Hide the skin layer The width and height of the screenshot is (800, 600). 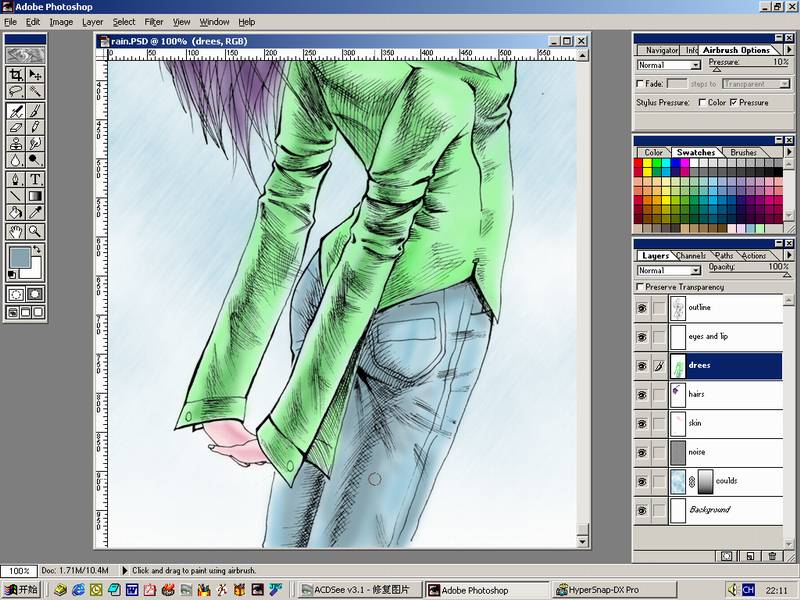coord(642,423)
